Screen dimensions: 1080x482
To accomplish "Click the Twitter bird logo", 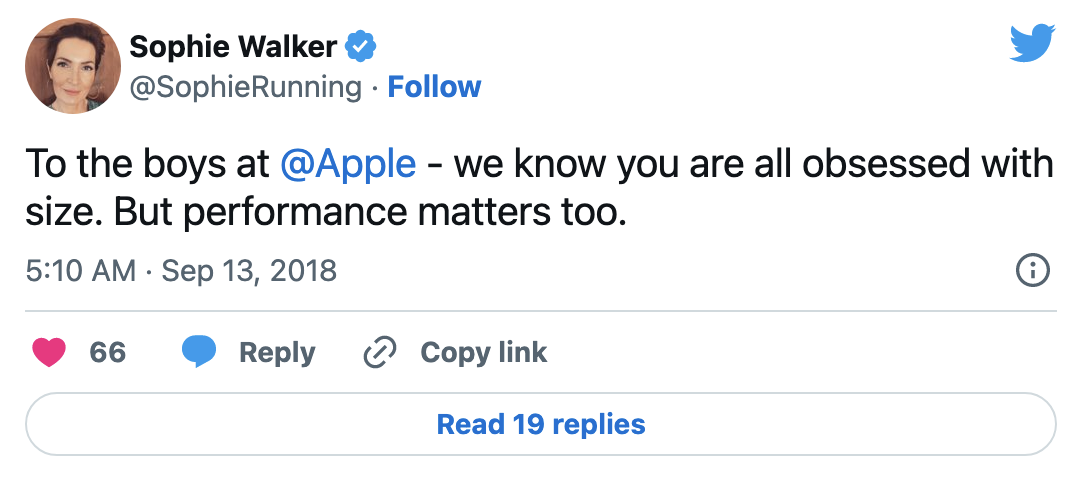I will pos(1032,45).
